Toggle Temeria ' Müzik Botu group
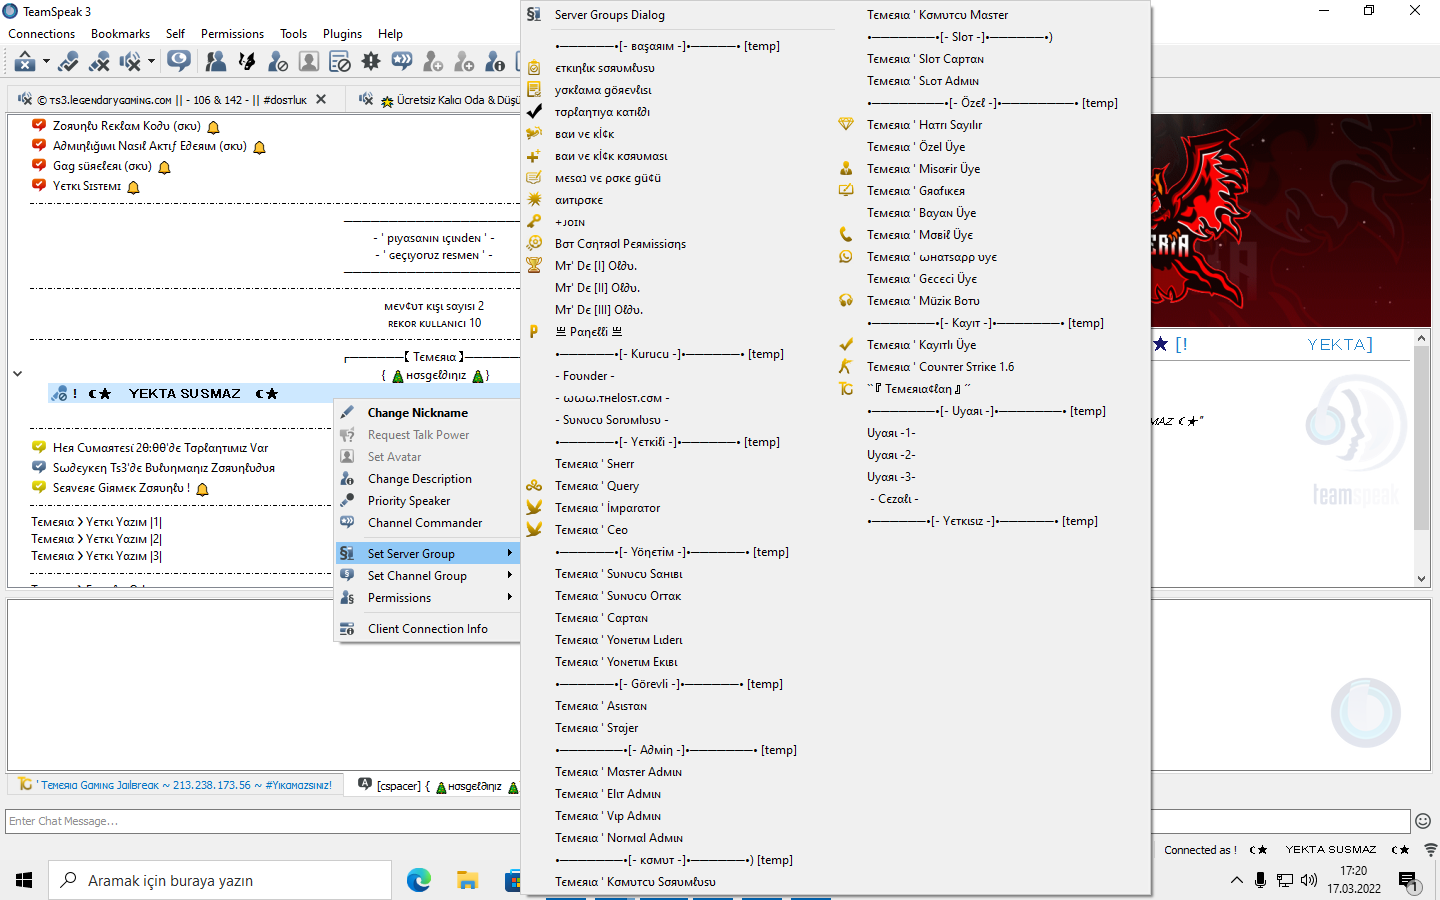 click(992, 301)
